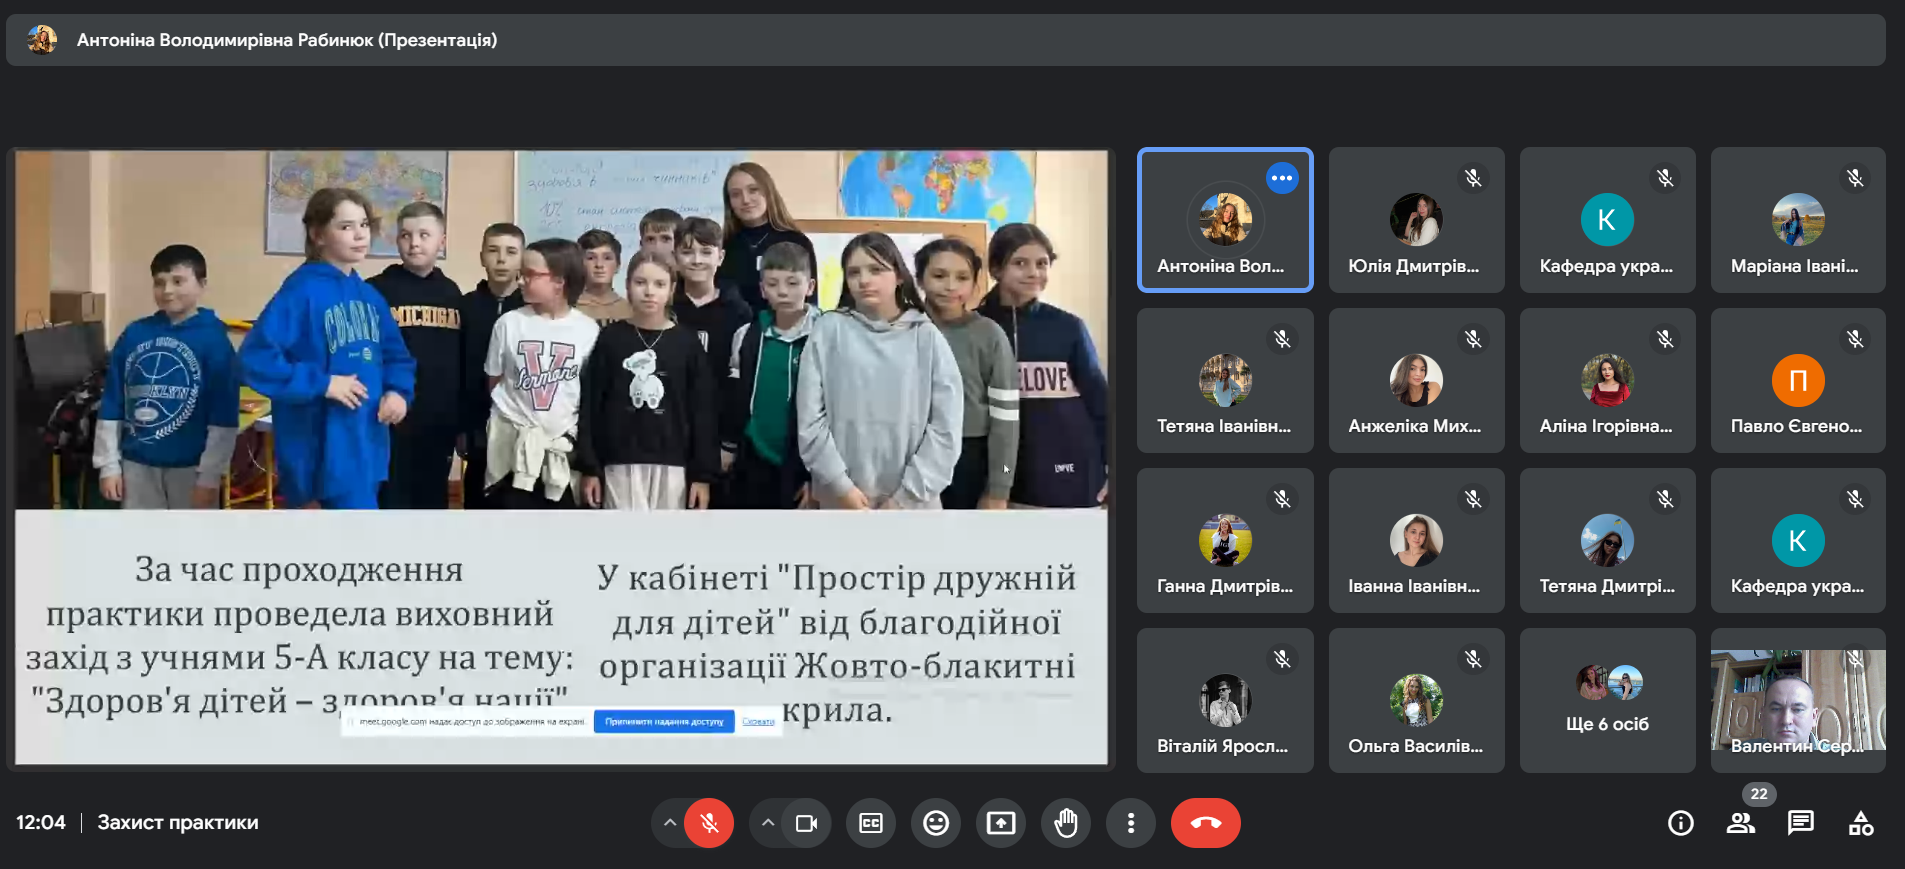Click the muted mic icon on Тетяна Іванівн... tile
The width and height of the screenshot is (1905, 869).
click(1282, 339)
